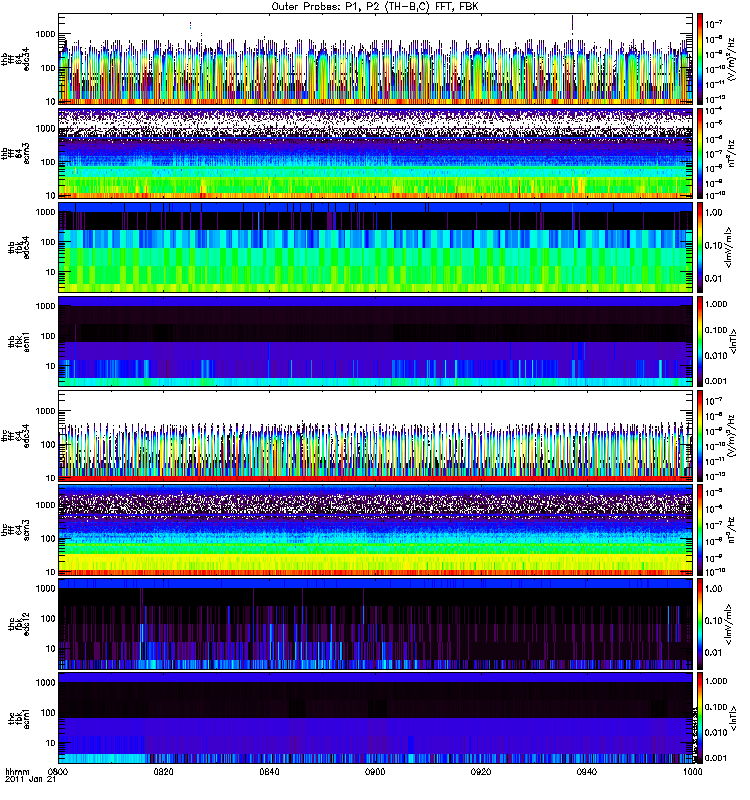Click the 'hhmm' time axis label
750x800 pixels.
(16, 772)
